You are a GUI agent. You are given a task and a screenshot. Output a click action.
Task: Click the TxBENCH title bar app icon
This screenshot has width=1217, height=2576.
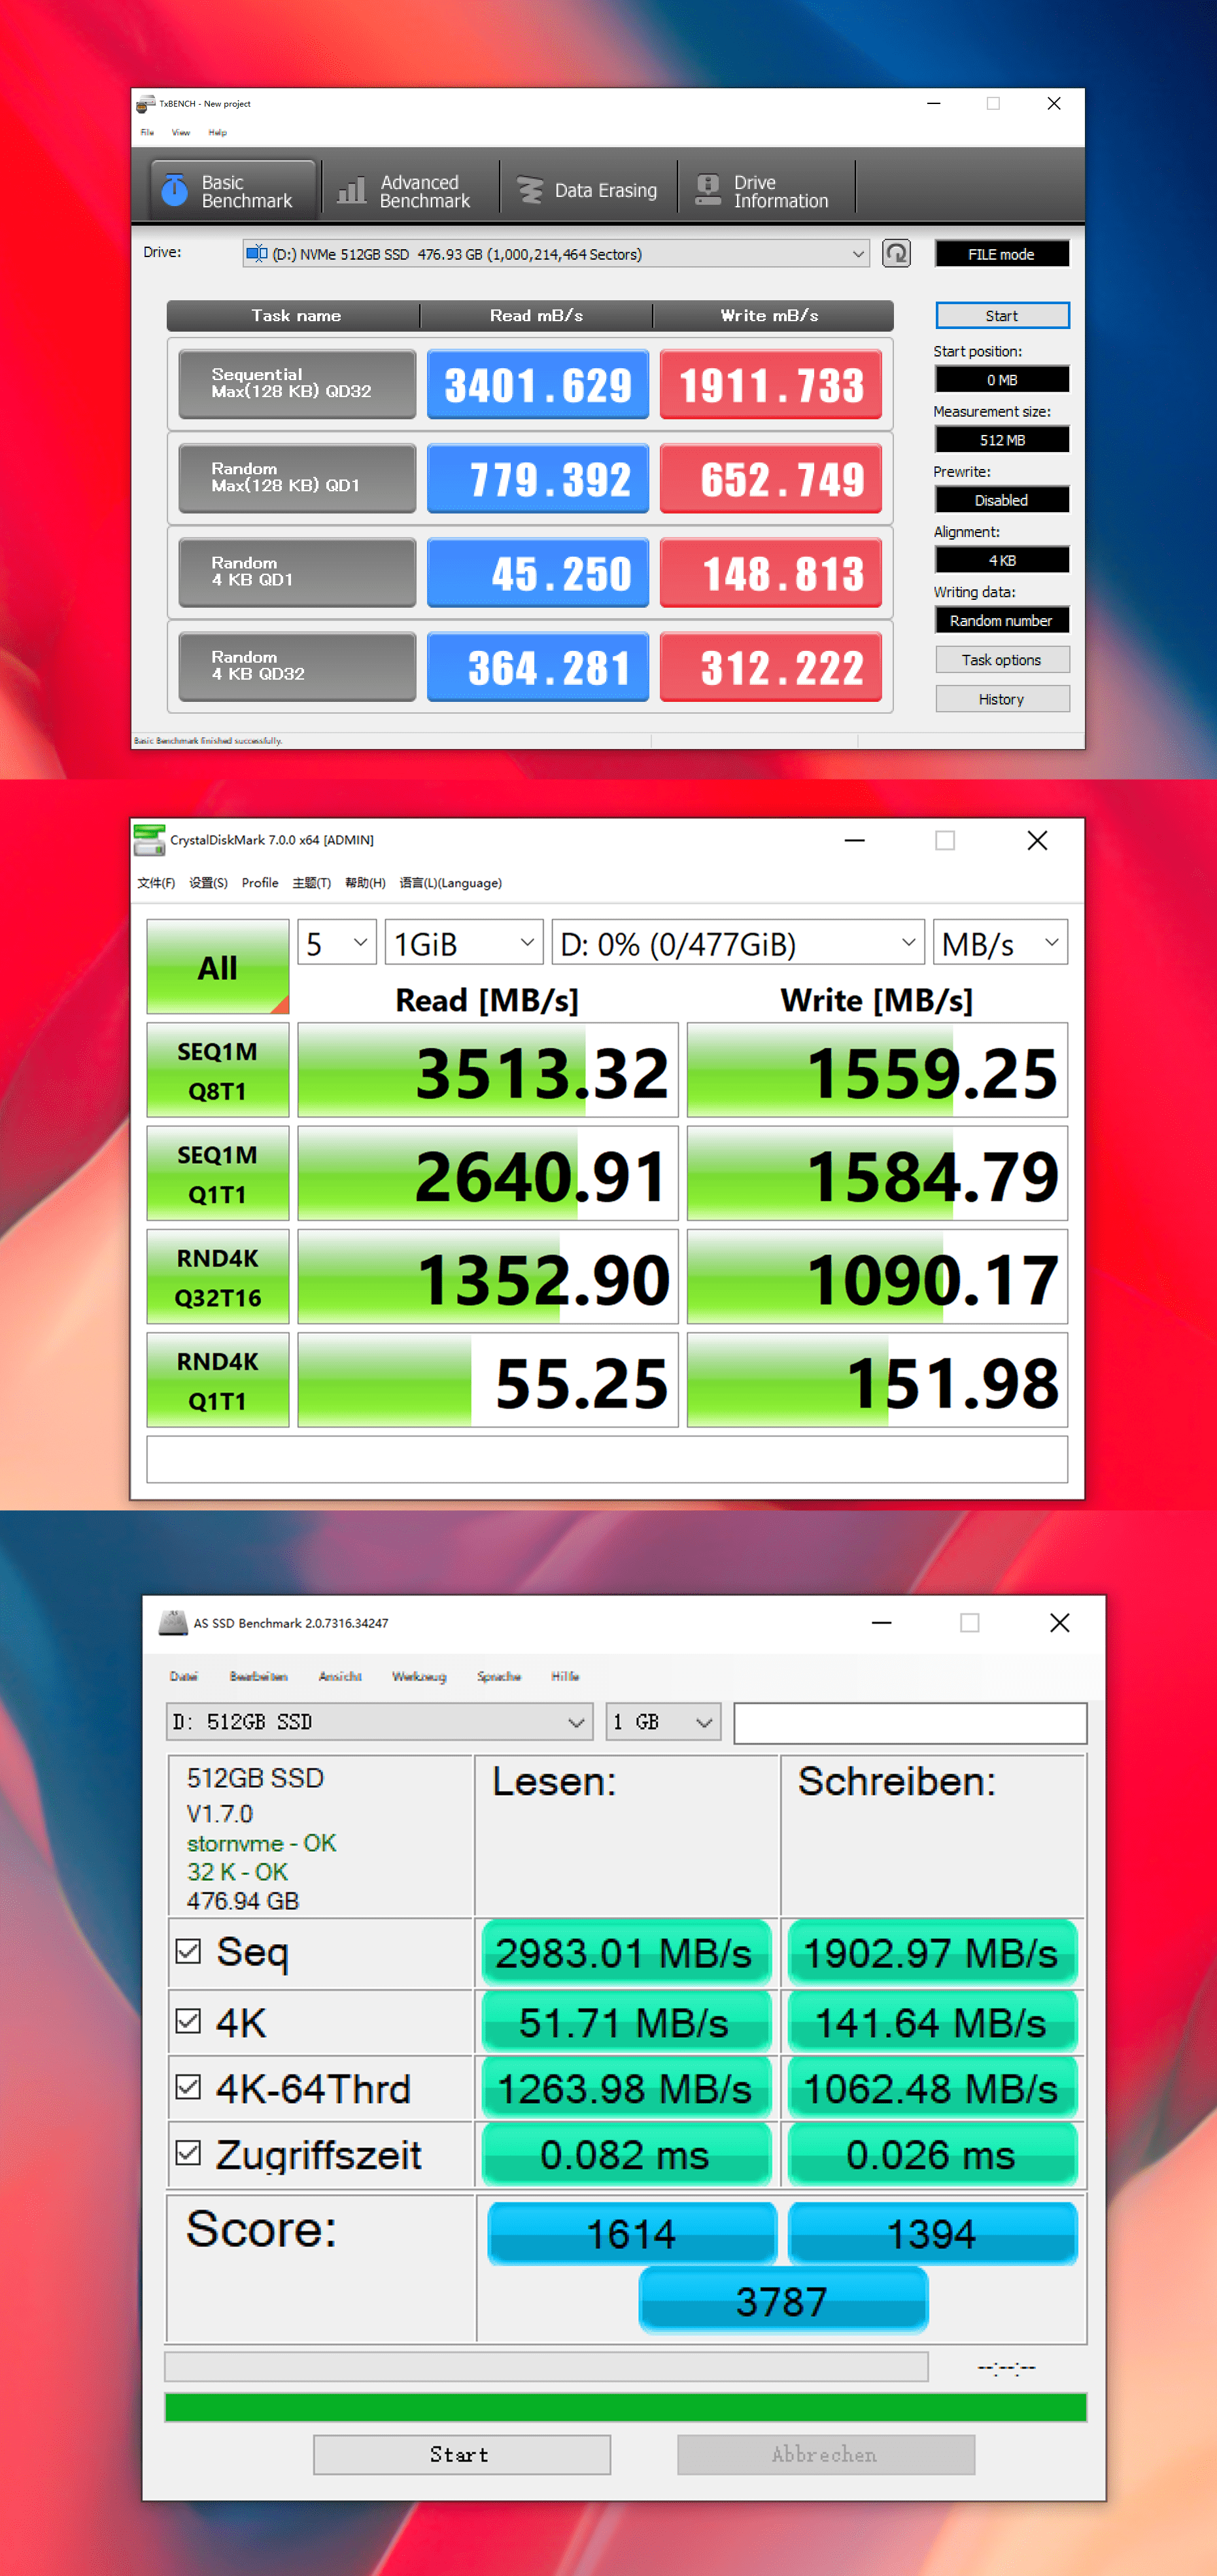[x=146, y=104]
